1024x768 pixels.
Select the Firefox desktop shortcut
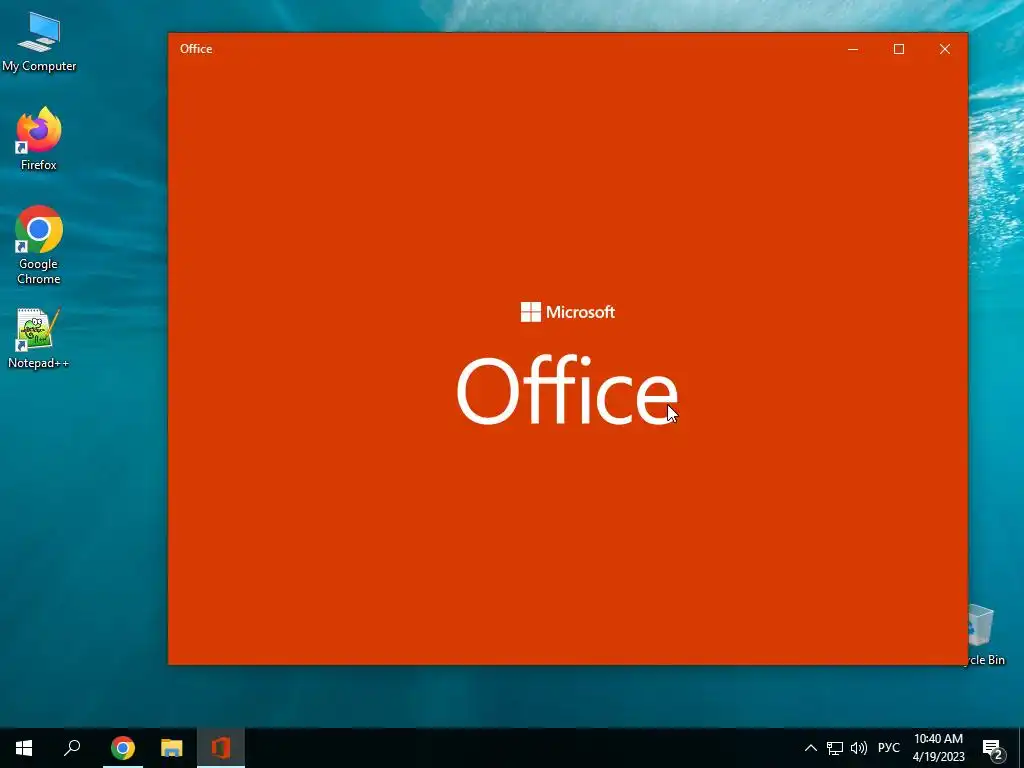click(39, 138)
